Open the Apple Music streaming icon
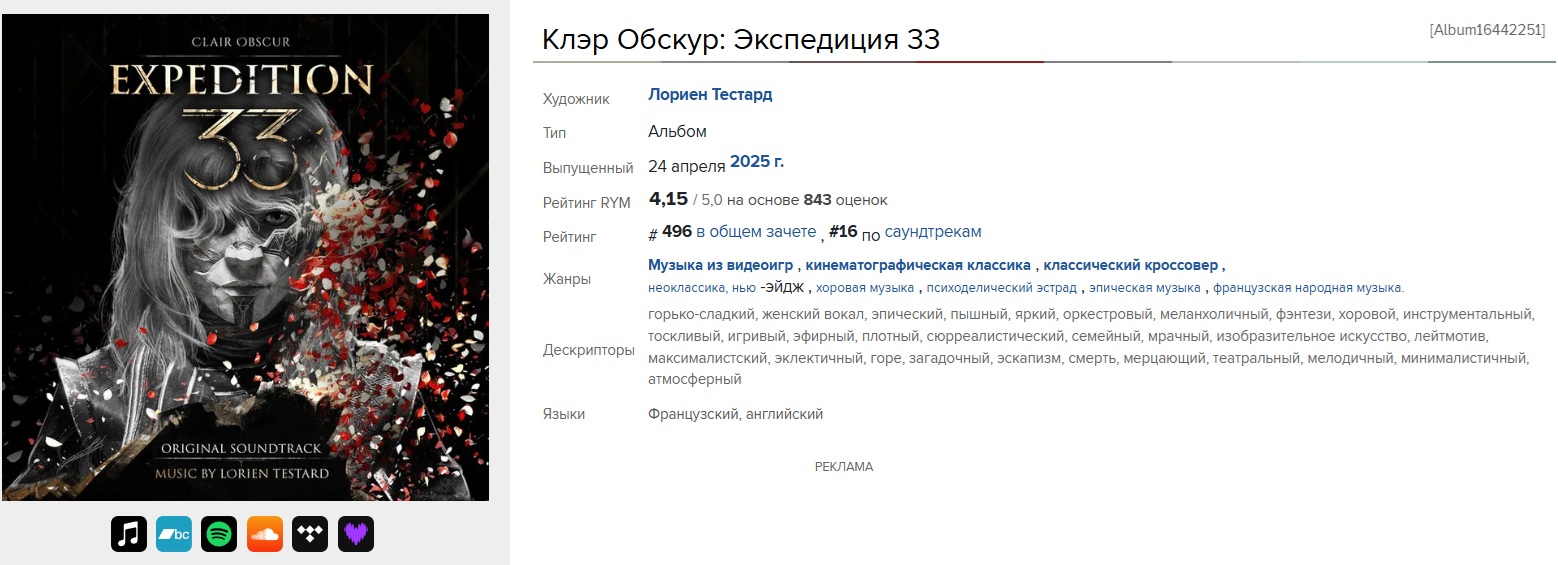This screenshot has width=1558, height=565. (129, 534)
